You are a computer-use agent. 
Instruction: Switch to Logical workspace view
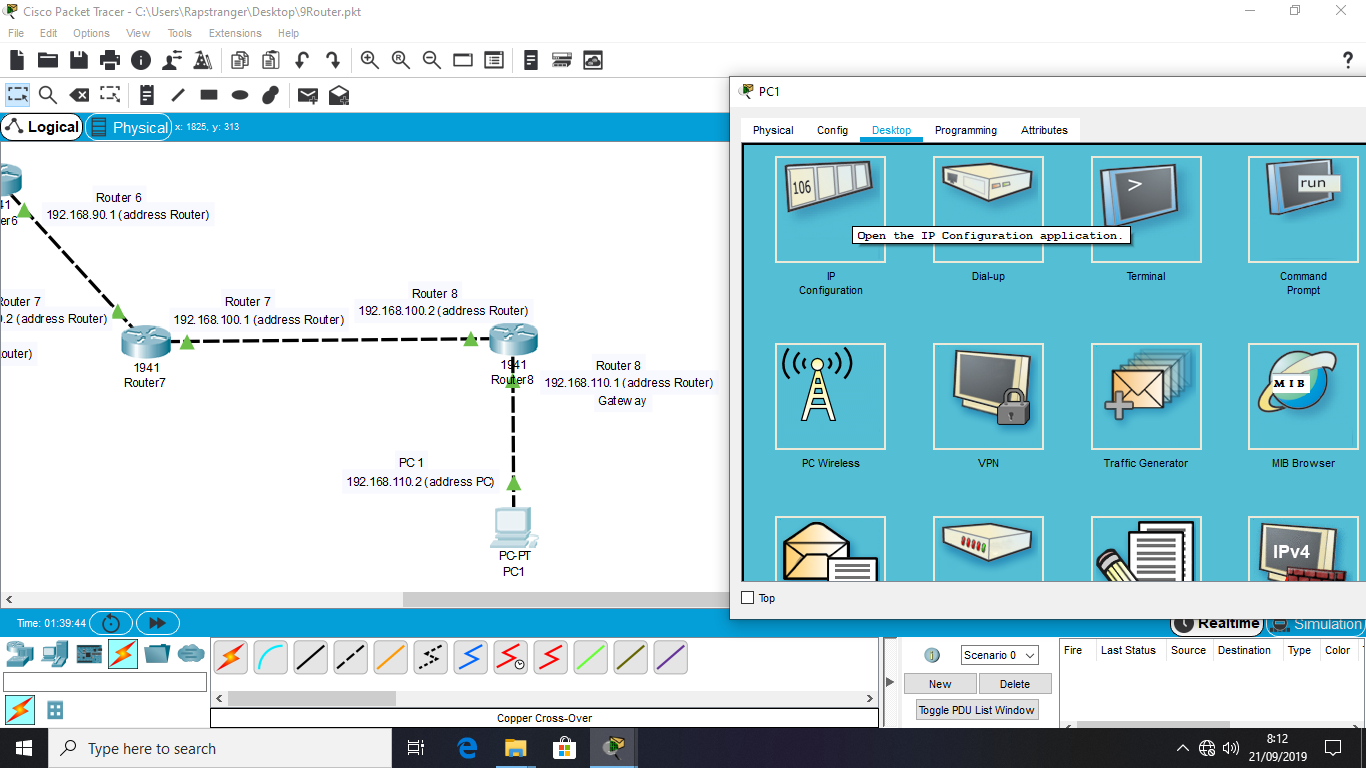42,127
